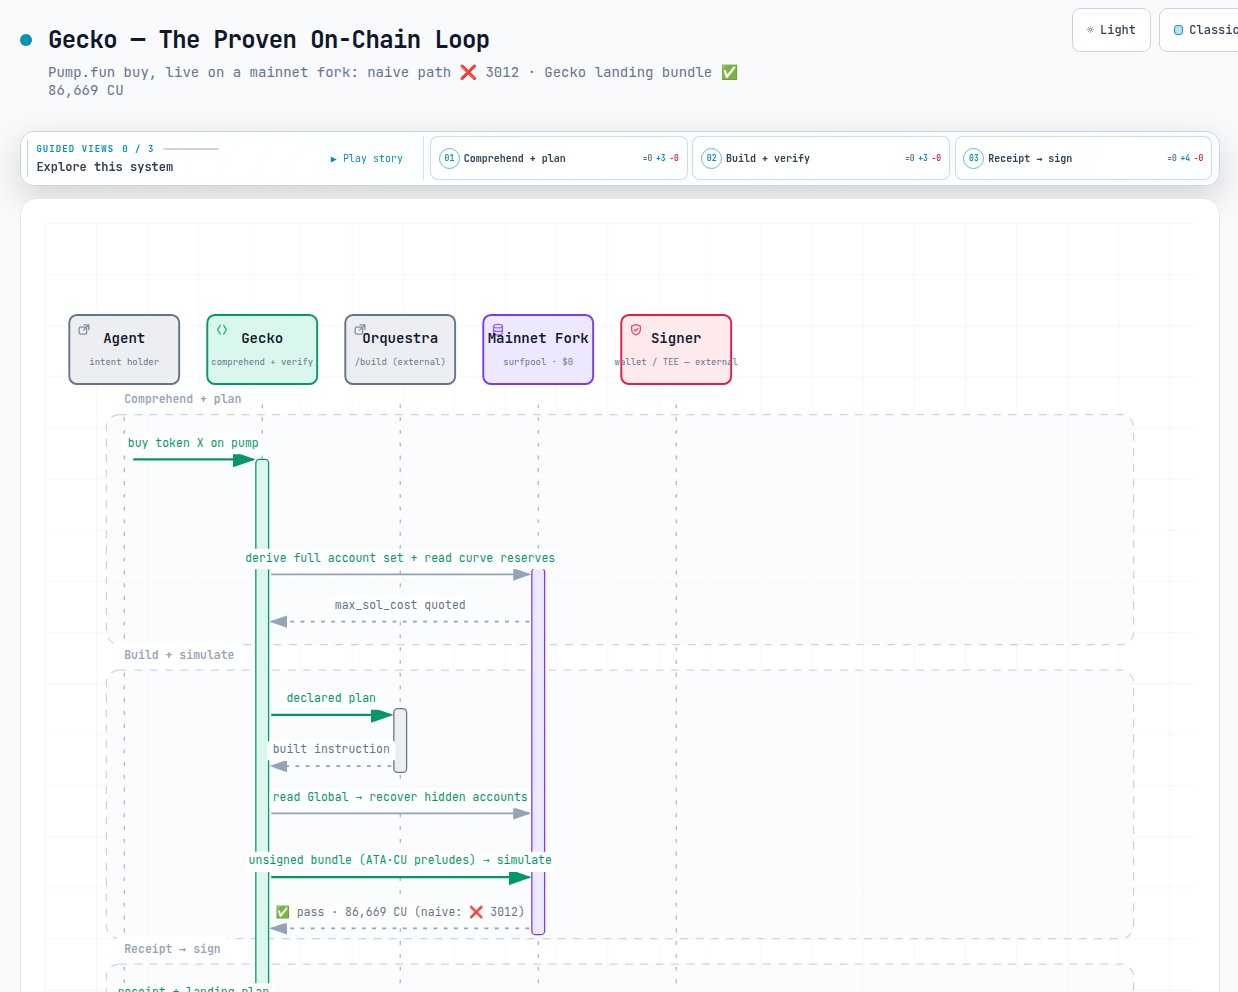The width and height of the screenshot is (1238, 992).
Task: Open guided view 02 Build + verify
Action: pos(821,158)
